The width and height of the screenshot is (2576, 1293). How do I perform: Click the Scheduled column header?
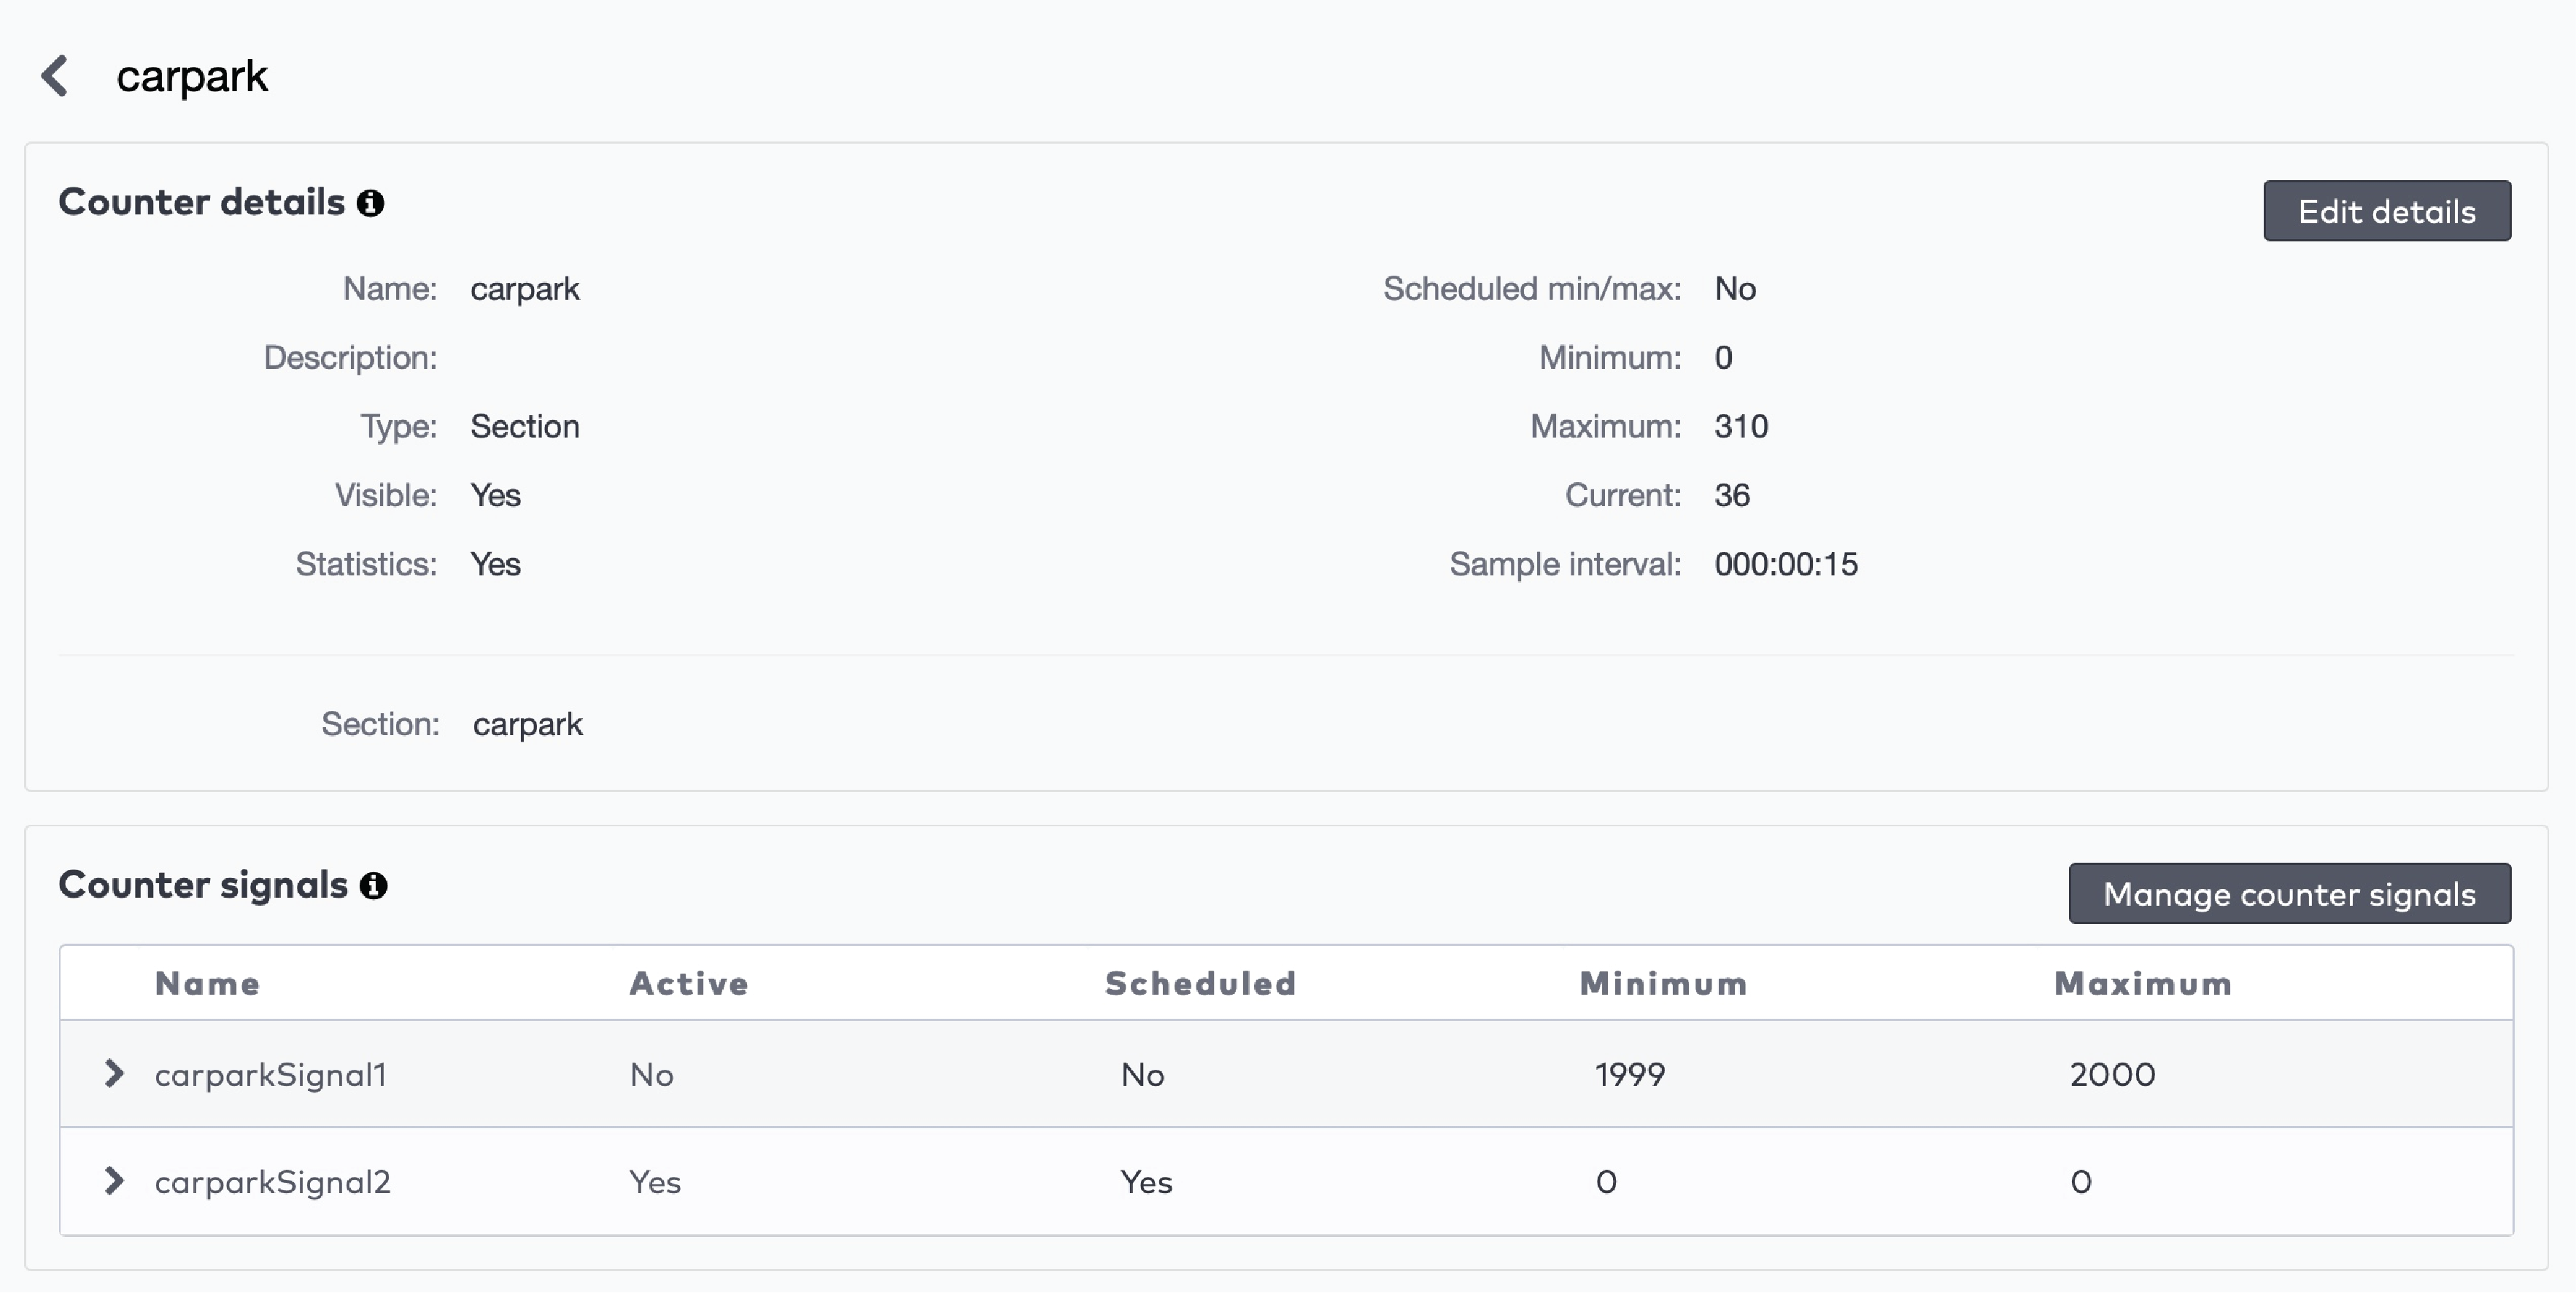[1200, 983]
